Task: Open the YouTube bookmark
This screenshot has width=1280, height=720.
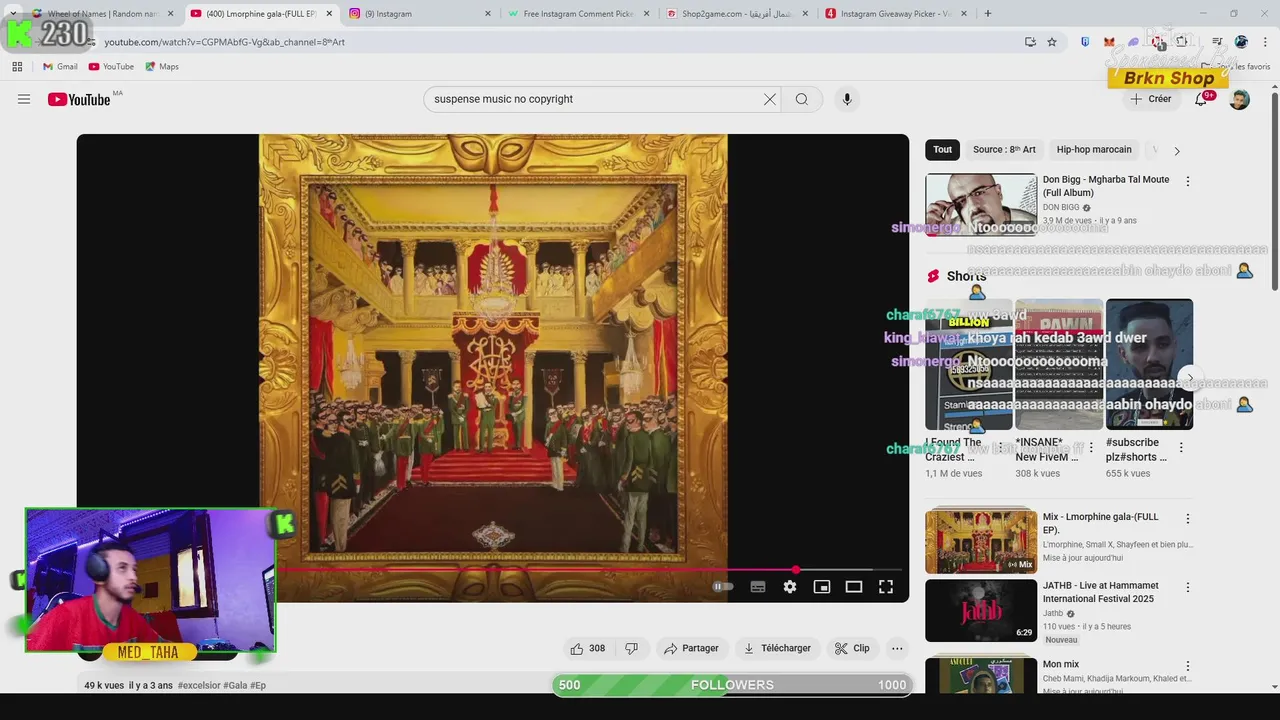Action: coord(111,67)
